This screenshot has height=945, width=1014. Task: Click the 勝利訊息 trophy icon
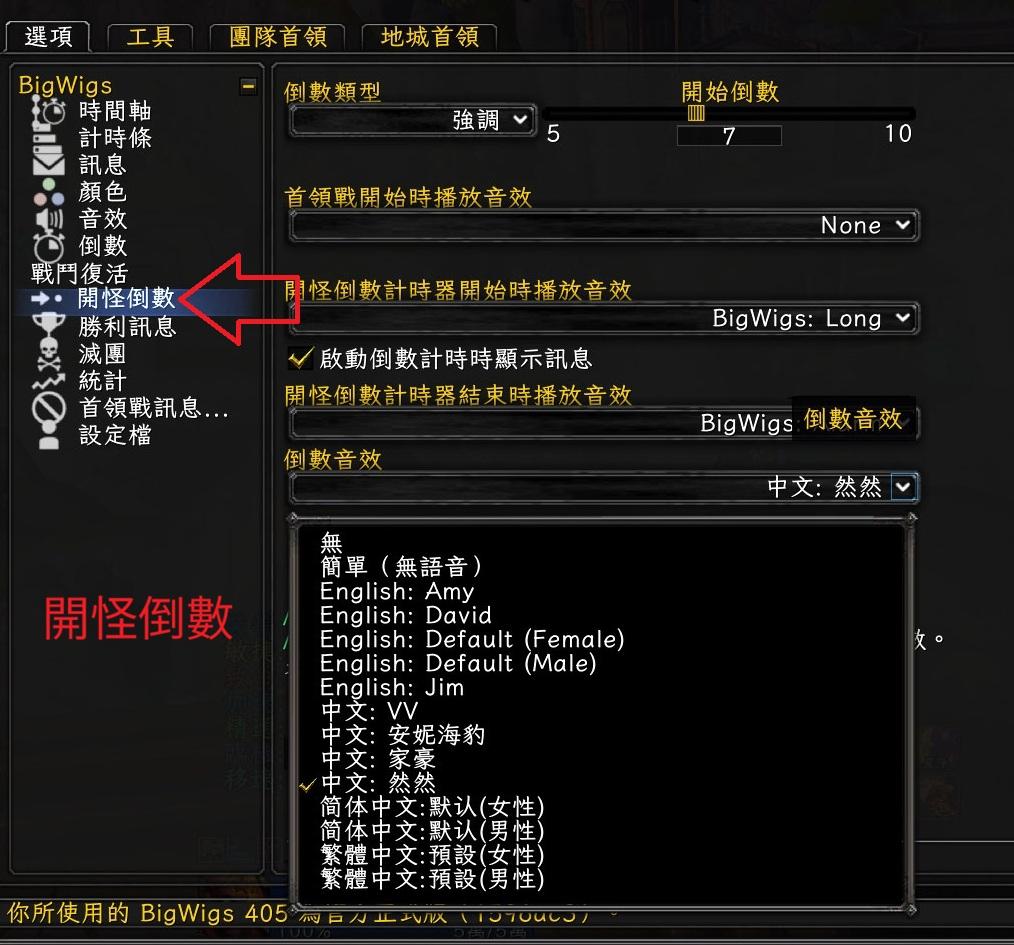coord(49,324)
